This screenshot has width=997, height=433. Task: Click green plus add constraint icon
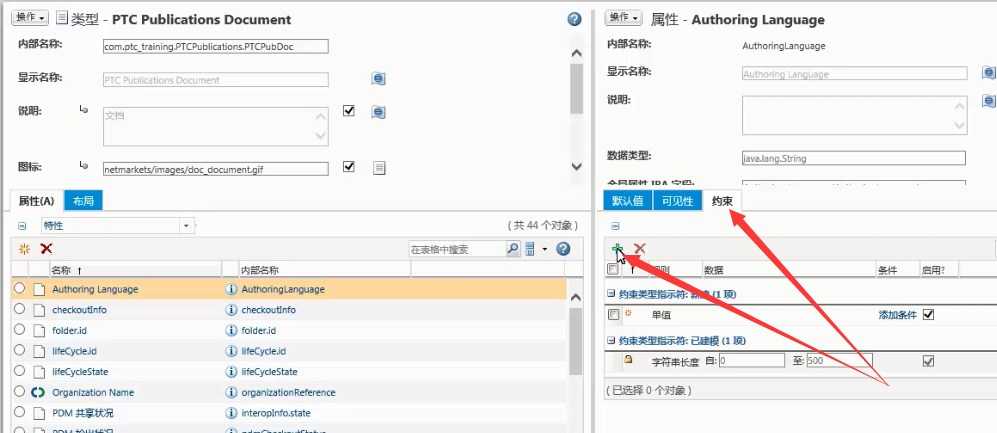617,249
